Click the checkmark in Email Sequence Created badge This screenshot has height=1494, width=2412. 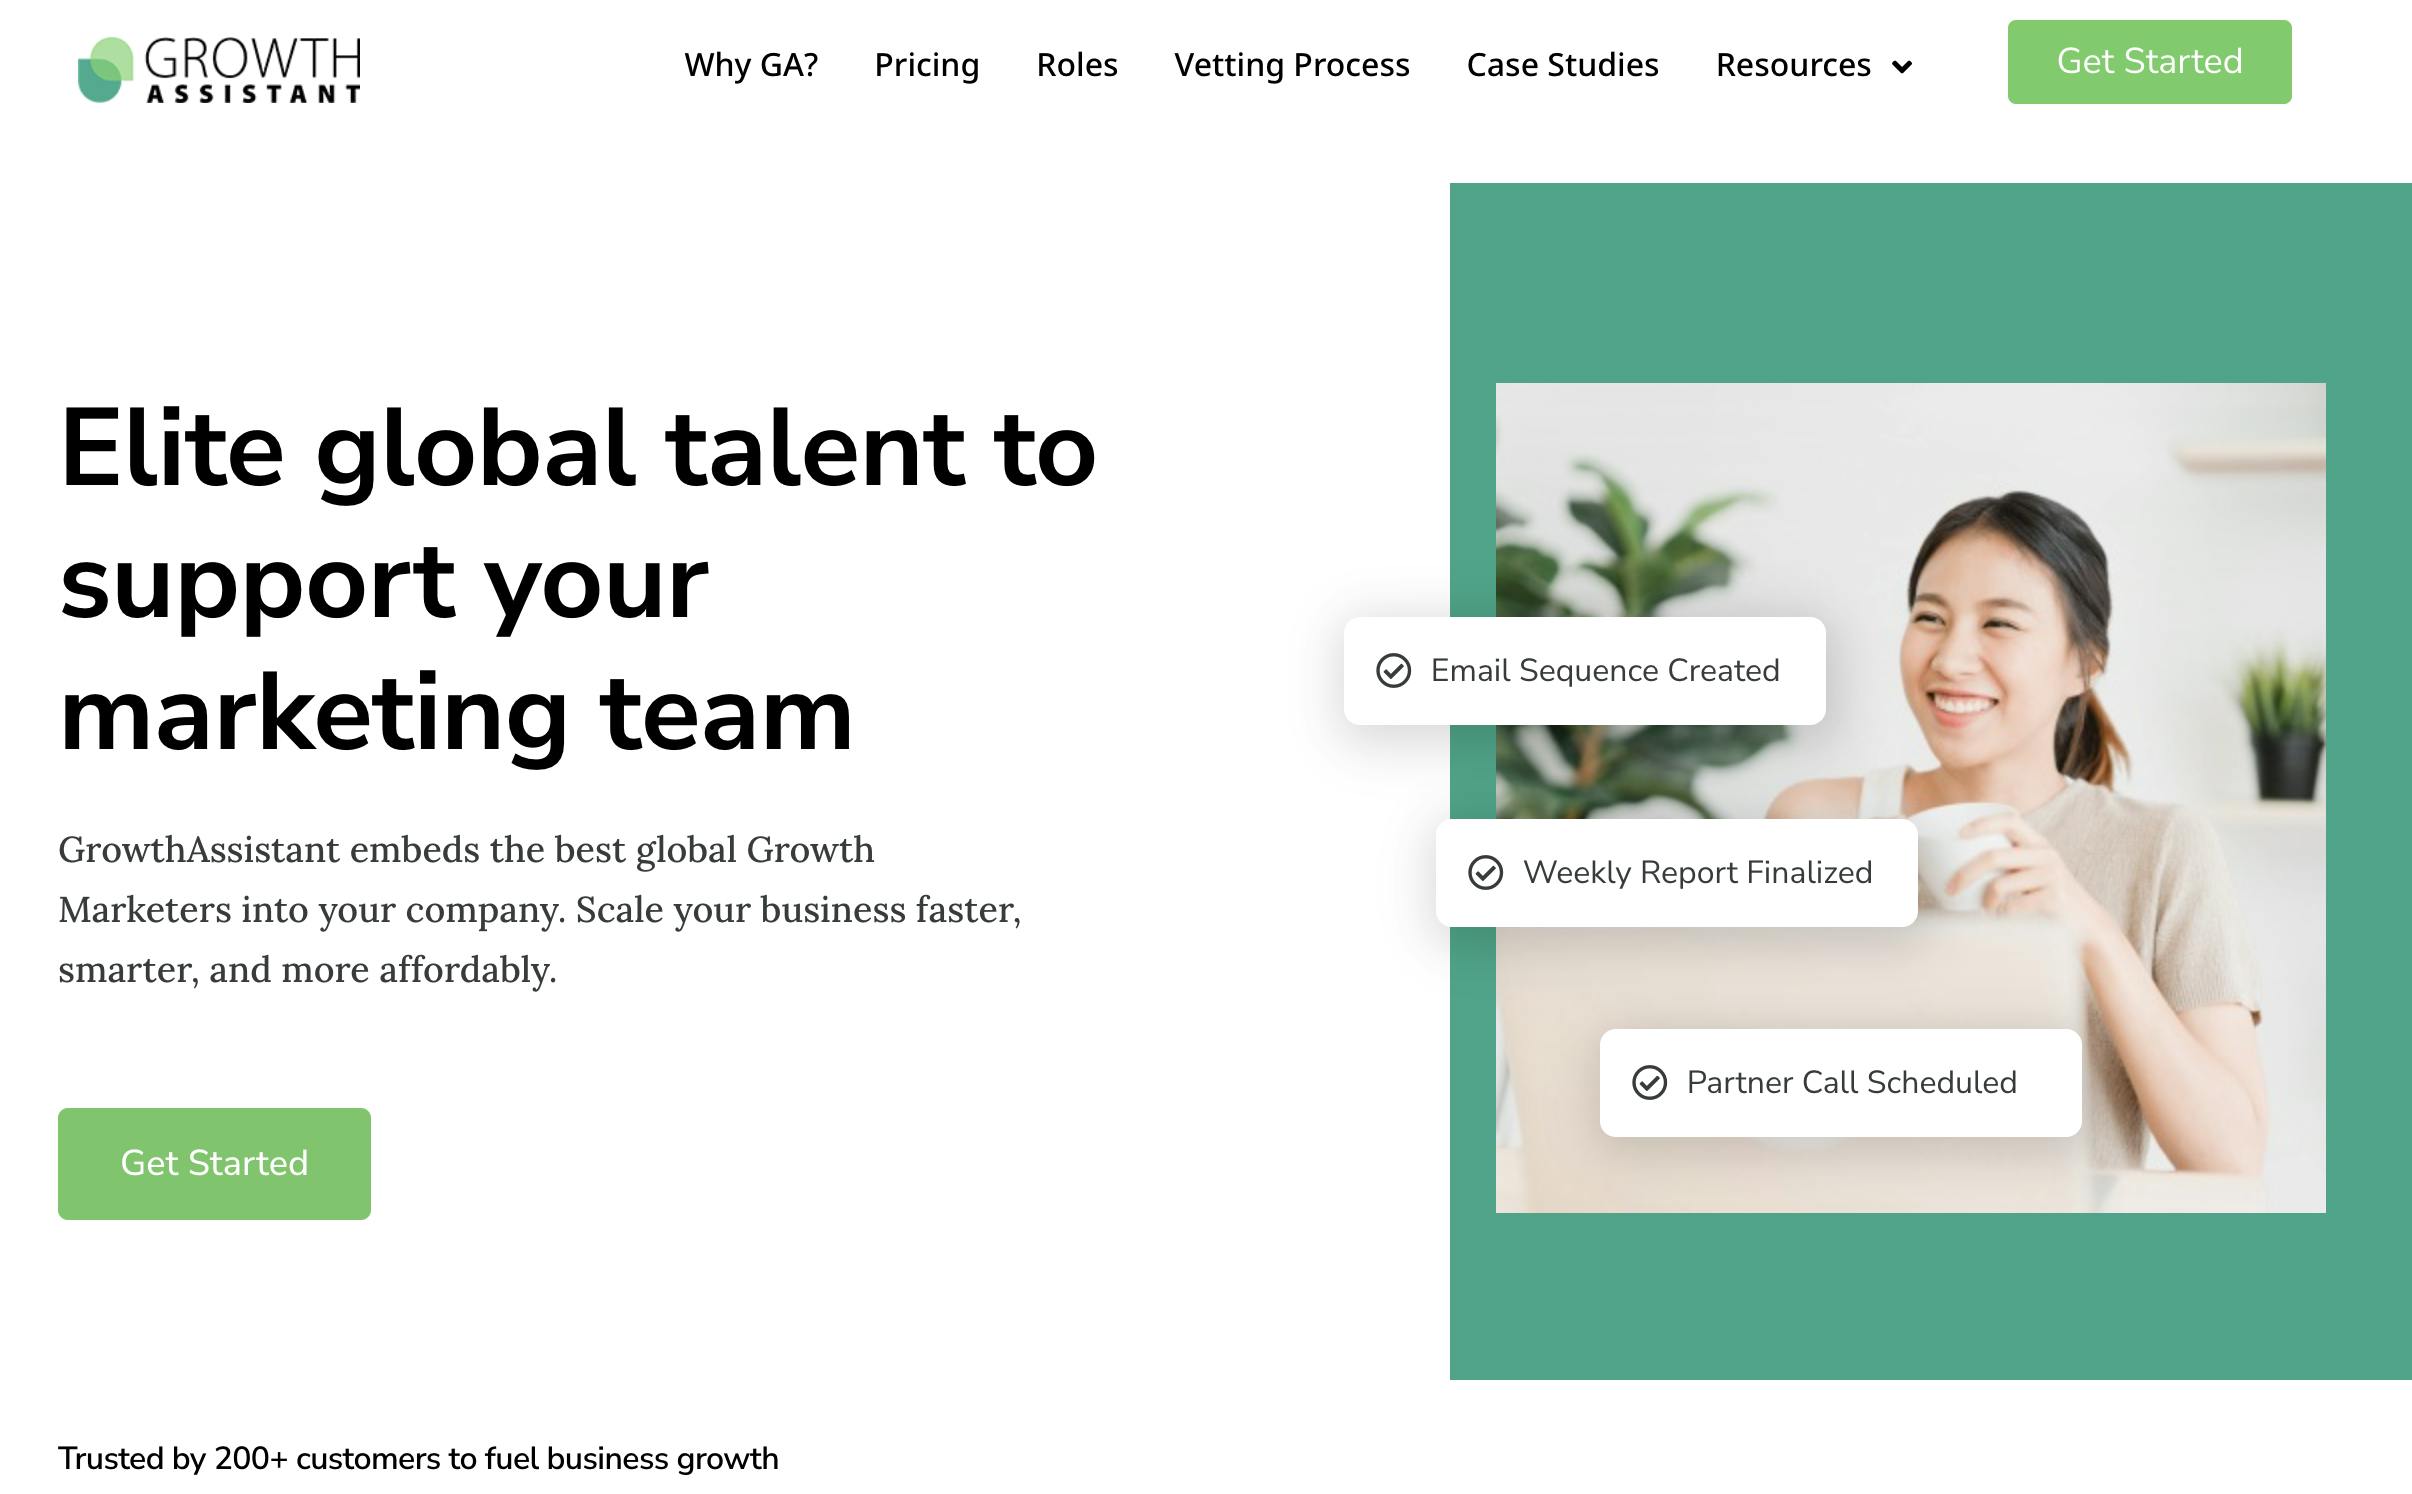click(1394, 671)
